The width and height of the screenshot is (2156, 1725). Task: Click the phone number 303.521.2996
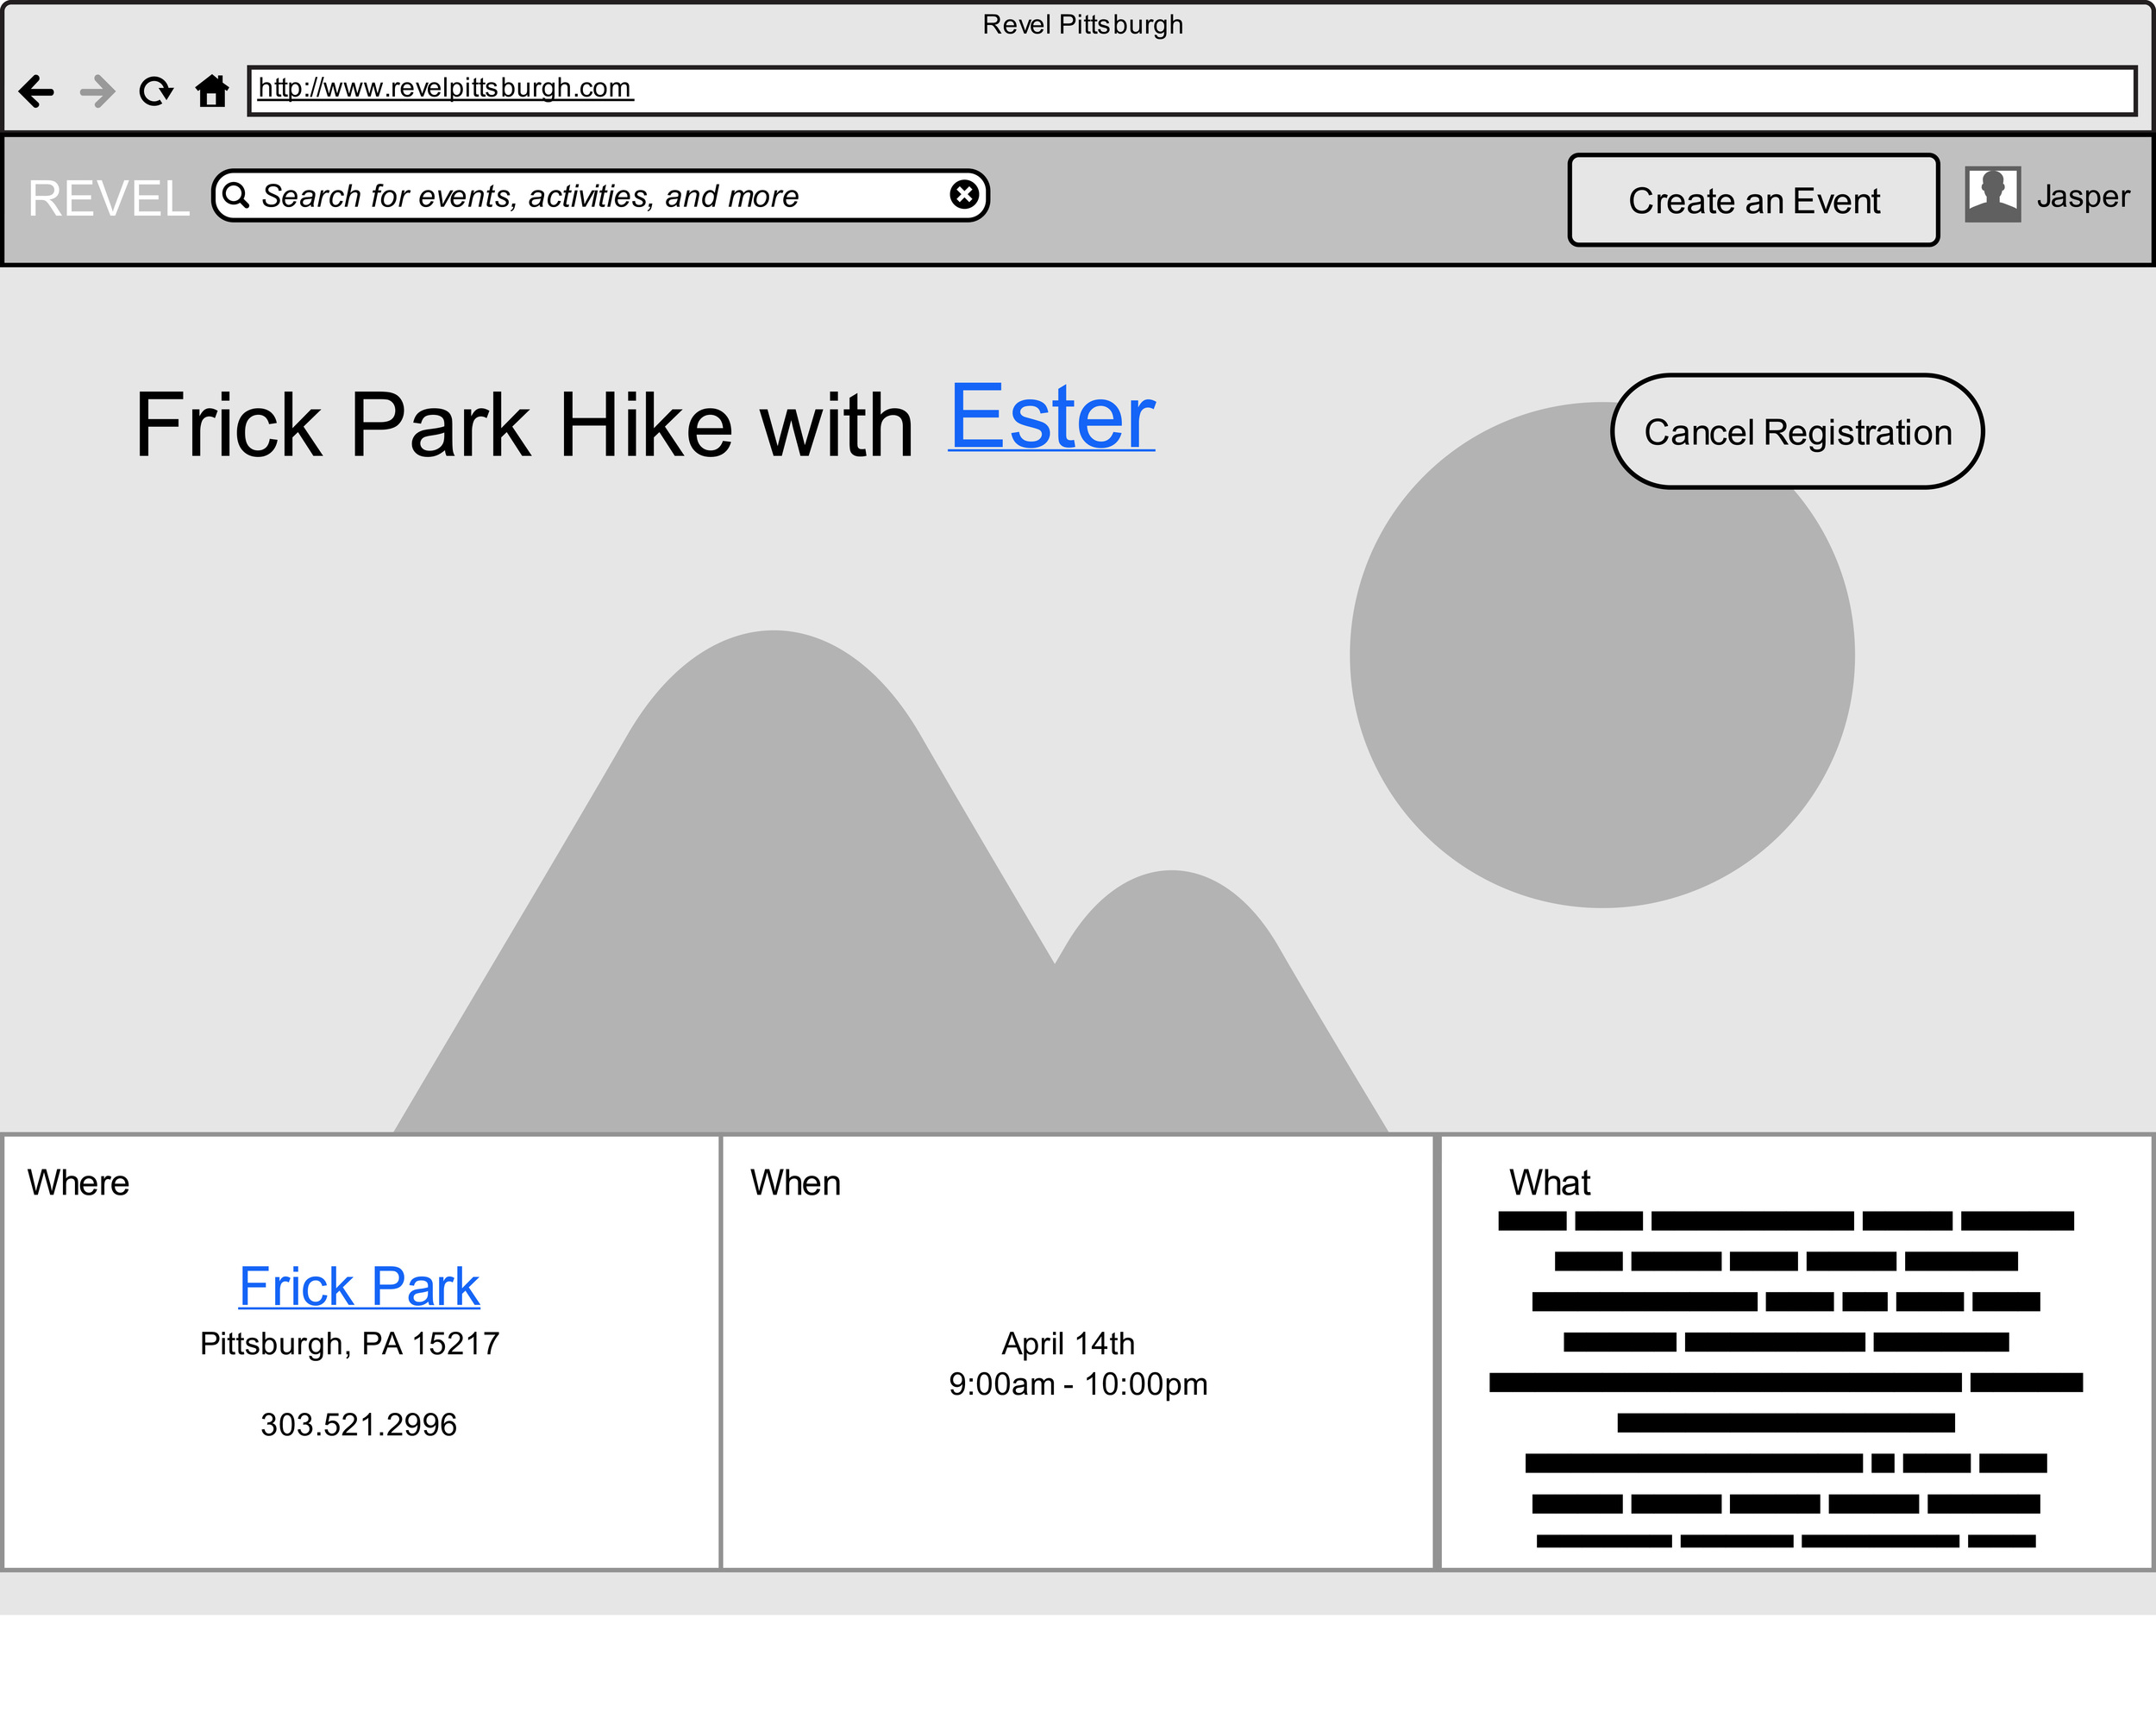tap(359, 1424)
